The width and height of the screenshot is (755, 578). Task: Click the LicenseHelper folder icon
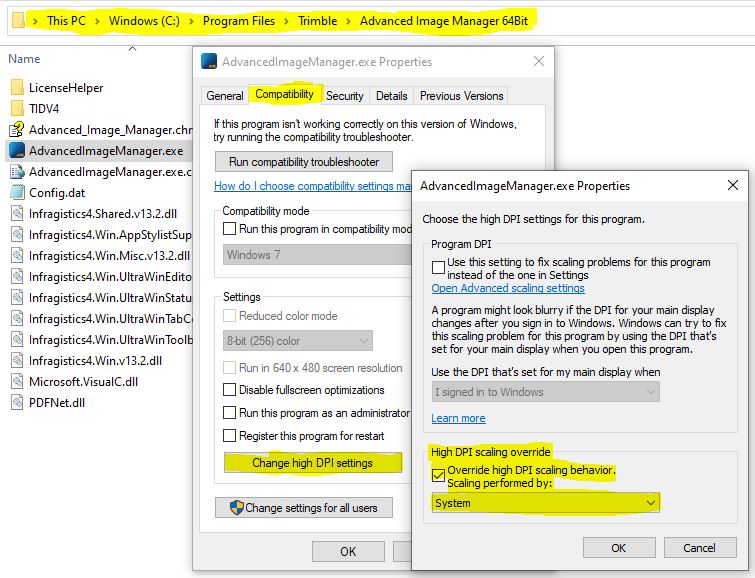17,88
